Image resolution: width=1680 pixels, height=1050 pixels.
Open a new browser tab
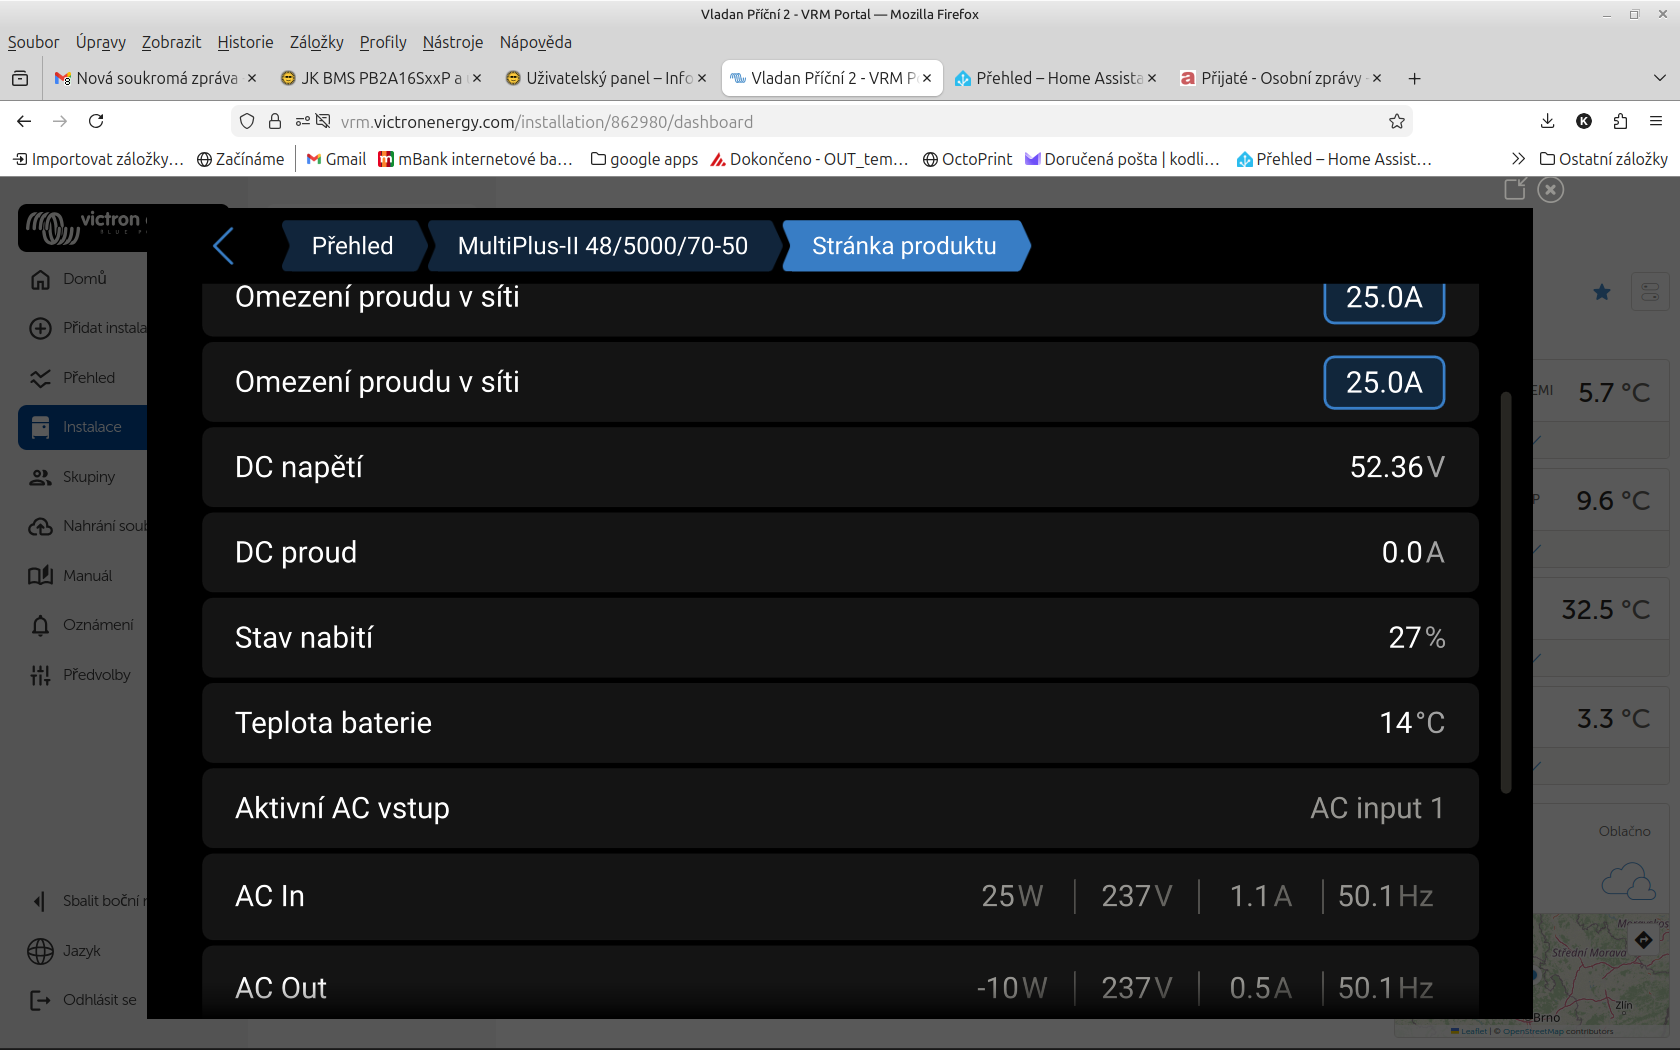click(x=1414, y=78)
